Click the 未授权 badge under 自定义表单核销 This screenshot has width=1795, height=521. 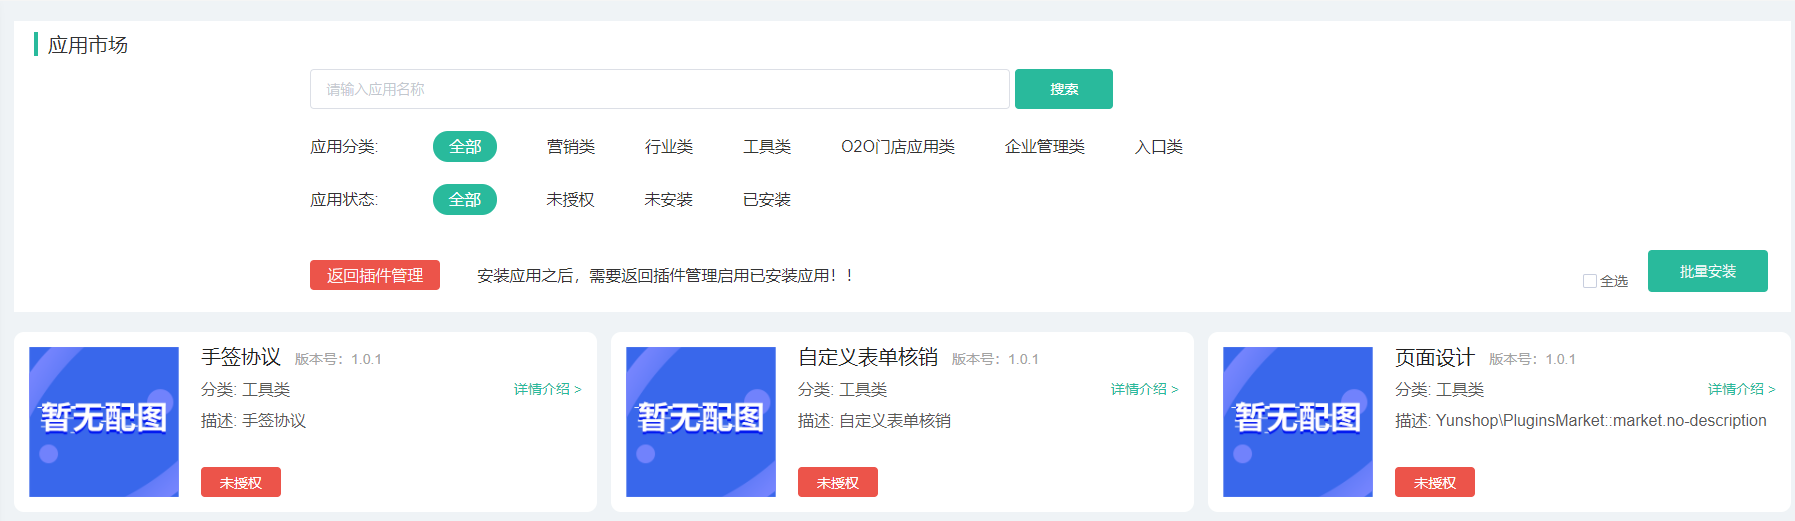[837, 482]
